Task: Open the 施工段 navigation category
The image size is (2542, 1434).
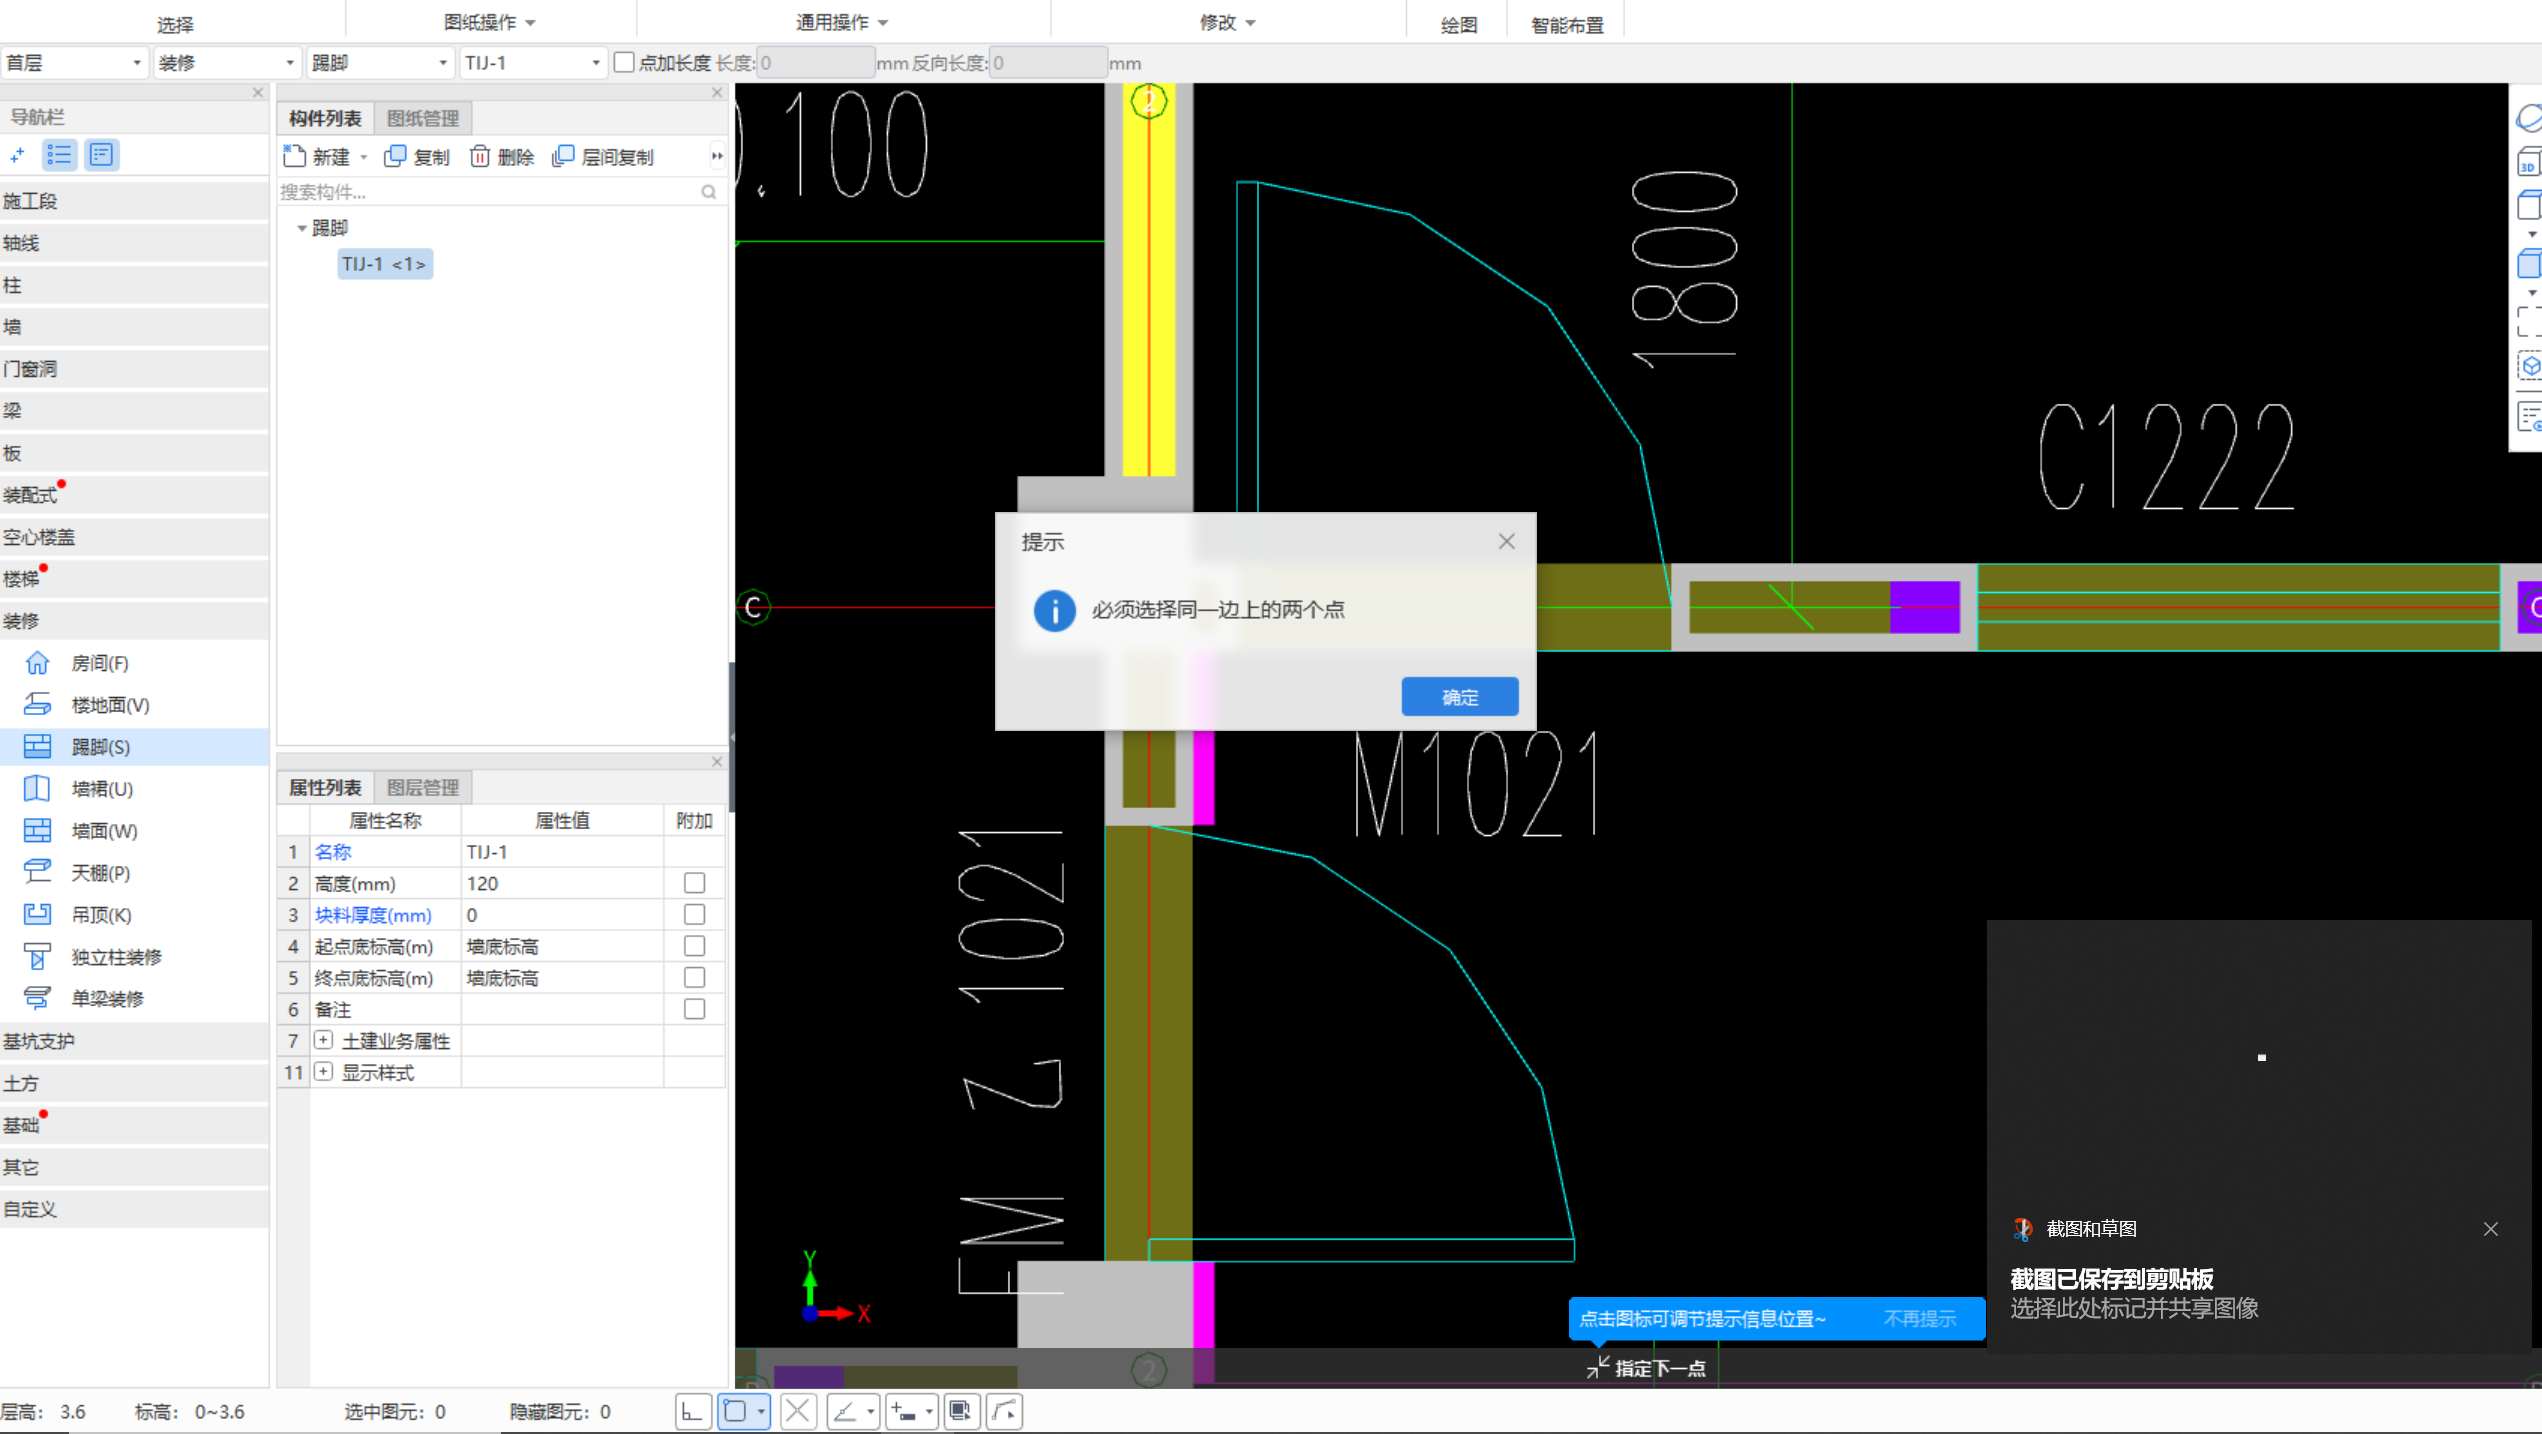Action: click(x=134, y=201)
